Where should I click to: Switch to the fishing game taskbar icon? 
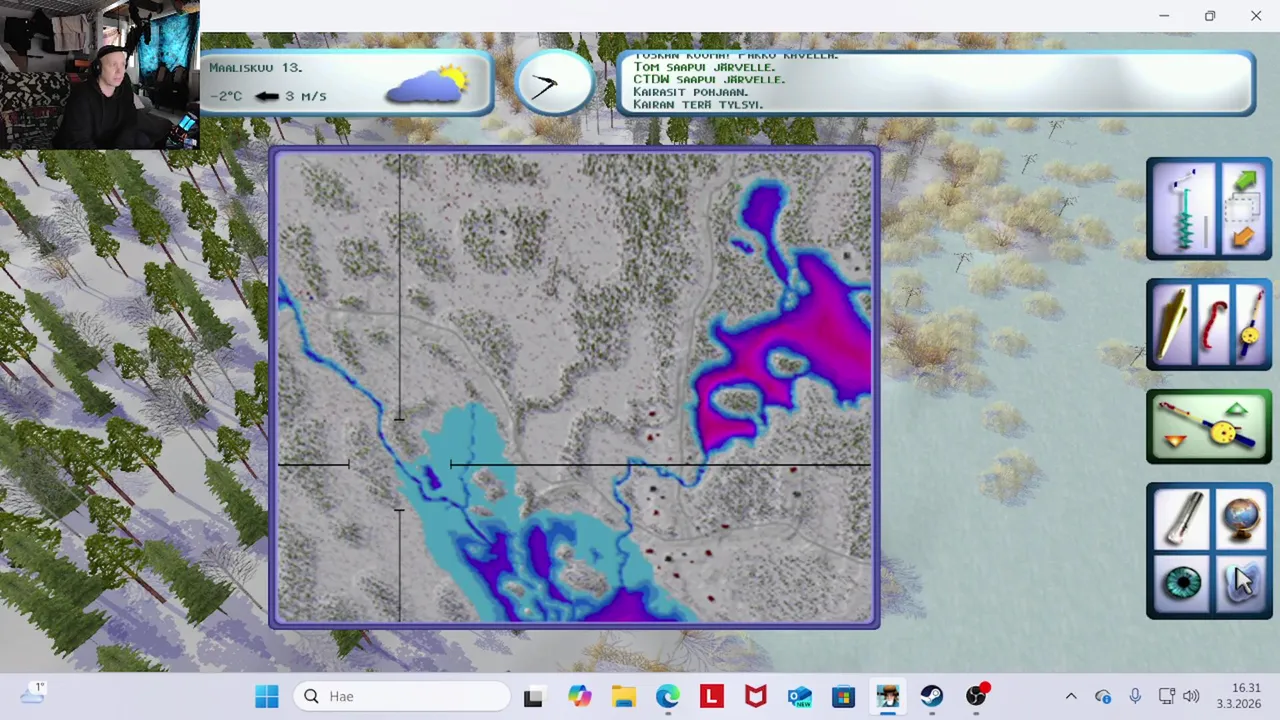point(887,696)
